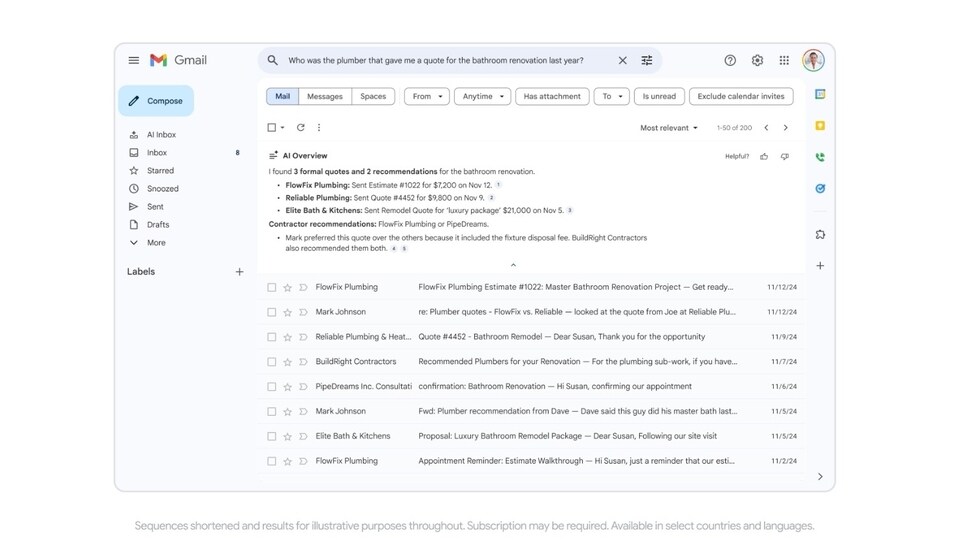Open the Anytime date dropdown
The height and width of the screenshot is (540, 960).
tap(482, 96)
